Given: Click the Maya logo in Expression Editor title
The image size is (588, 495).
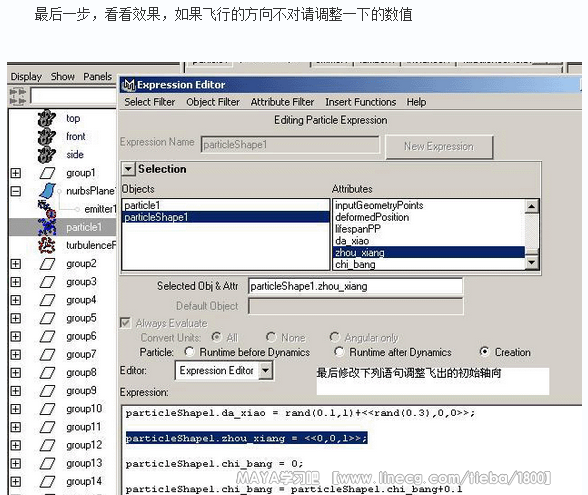Looking at the screenshot, I should pos(129,85).
